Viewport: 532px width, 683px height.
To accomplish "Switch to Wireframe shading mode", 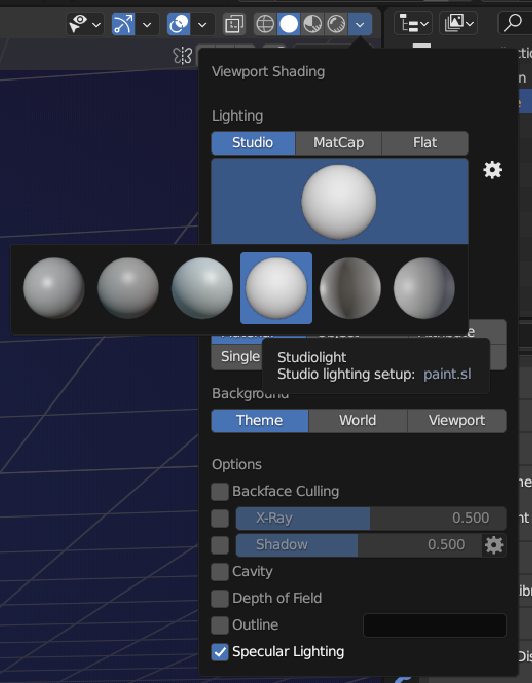I will 265,24.
